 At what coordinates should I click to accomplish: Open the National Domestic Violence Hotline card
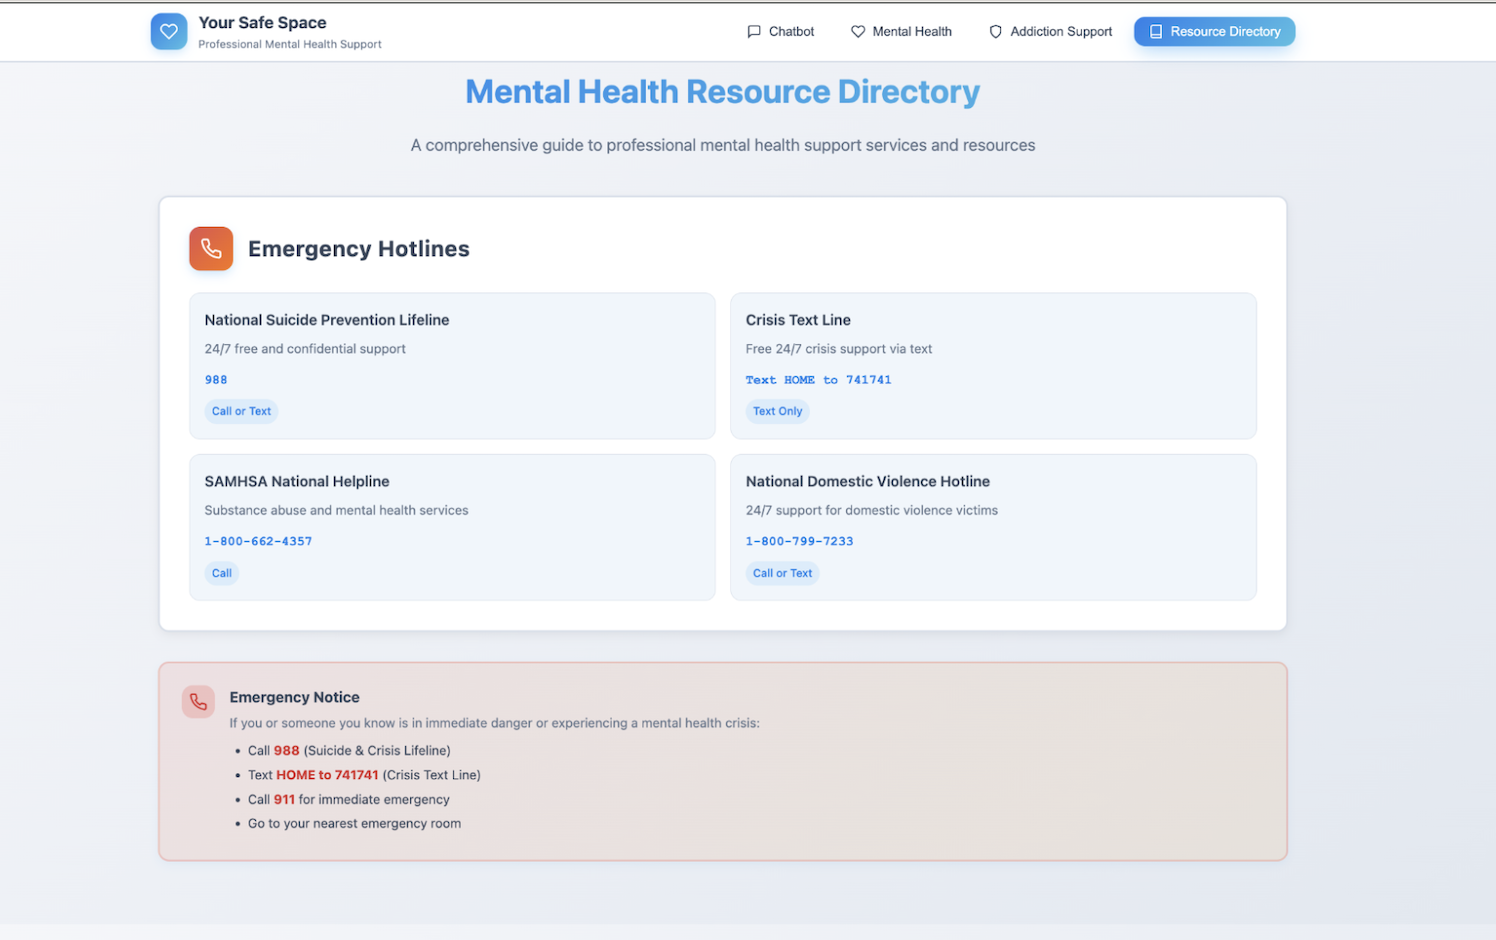pyautogui.click(x=993, y=527)
